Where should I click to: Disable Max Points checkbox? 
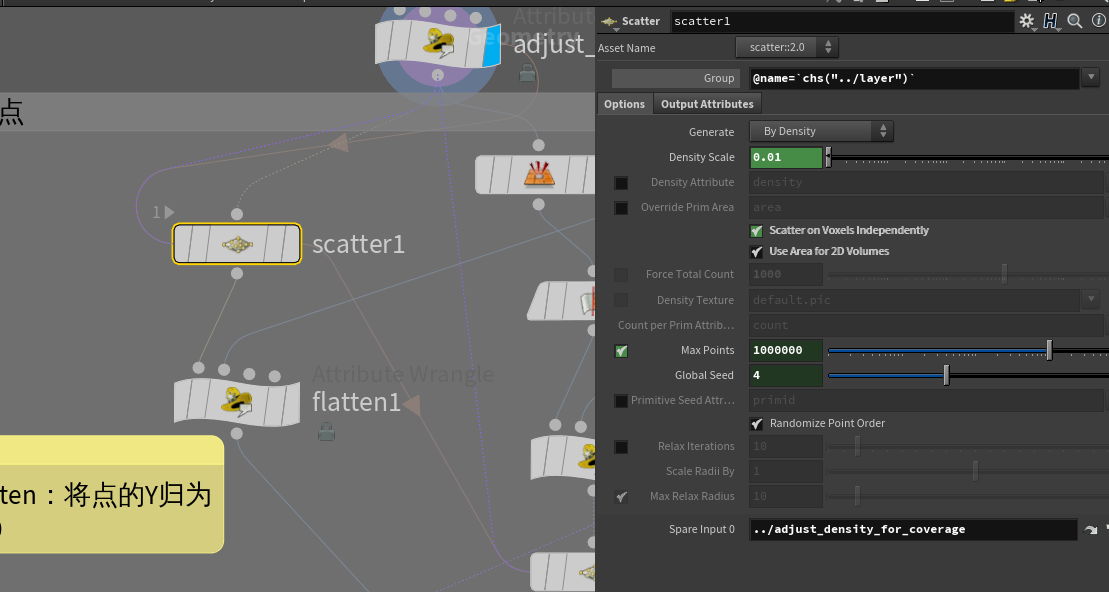point(621,351)
